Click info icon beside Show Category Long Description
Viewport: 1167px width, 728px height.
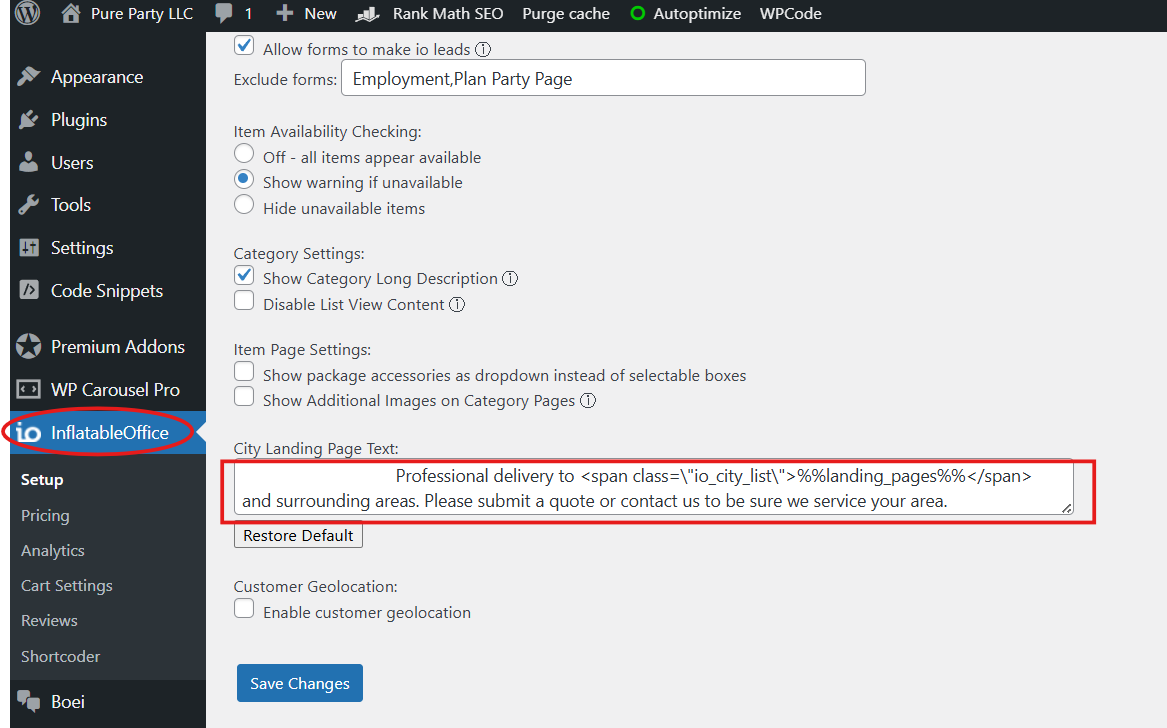click(510, 279)
